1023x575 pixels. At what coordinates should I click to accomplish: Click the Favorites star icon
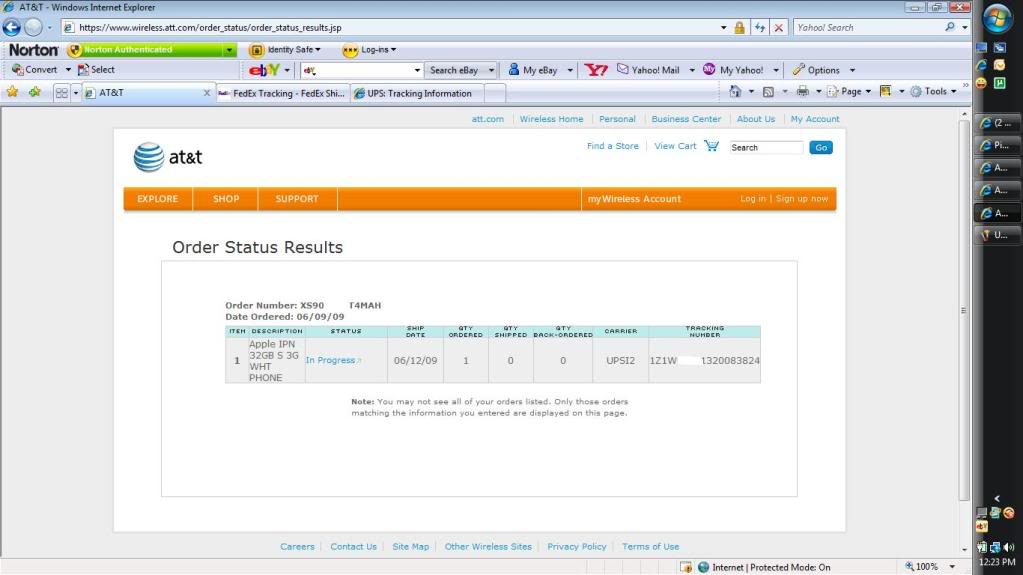point(12,92)
